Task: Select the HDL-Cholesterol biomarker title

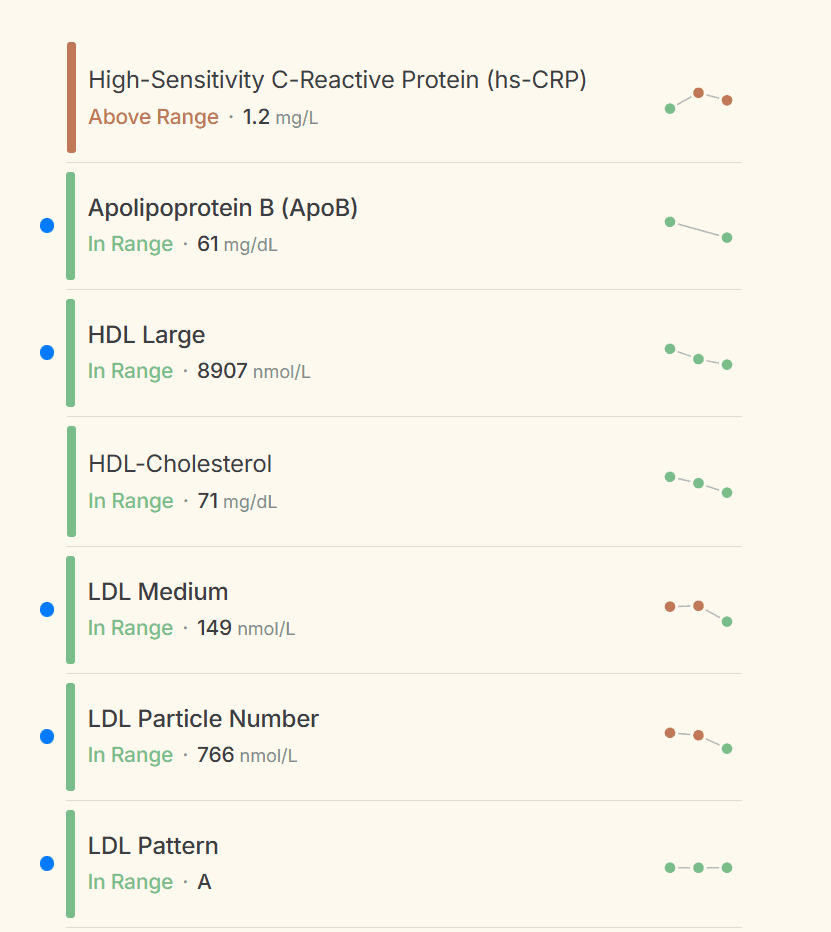Action: click(x=180, y=464)
